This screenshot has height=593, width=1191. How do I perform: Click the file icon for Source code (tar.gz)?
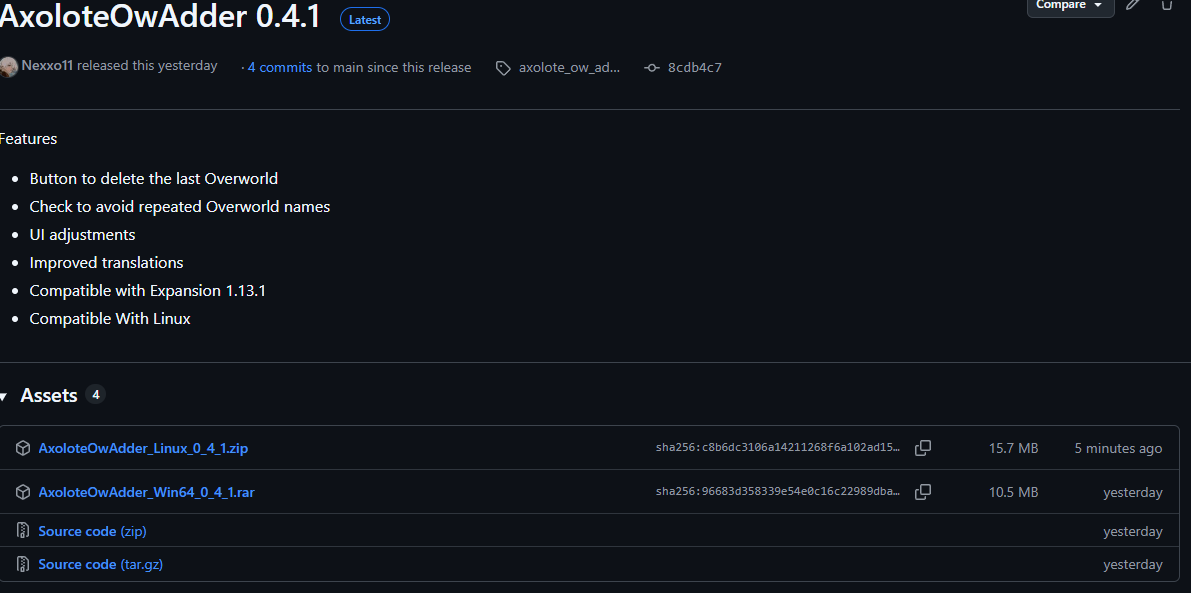click(23, 564)
